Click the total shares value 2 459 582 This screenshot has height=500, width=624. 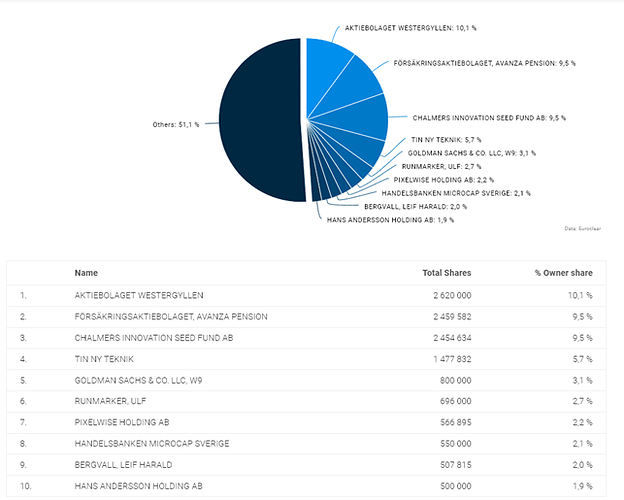point(452,316)
